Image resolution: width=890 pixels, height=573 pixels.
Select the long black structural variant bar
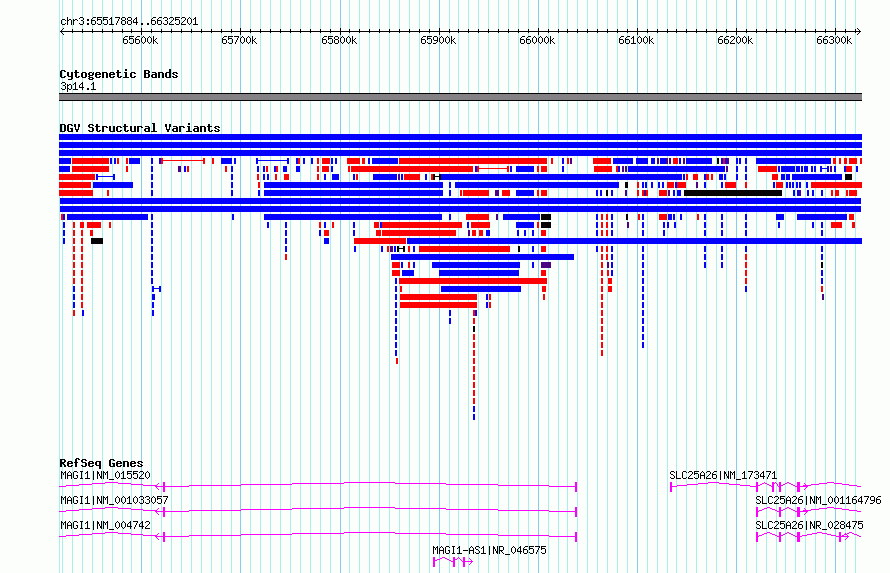(733, 193)
